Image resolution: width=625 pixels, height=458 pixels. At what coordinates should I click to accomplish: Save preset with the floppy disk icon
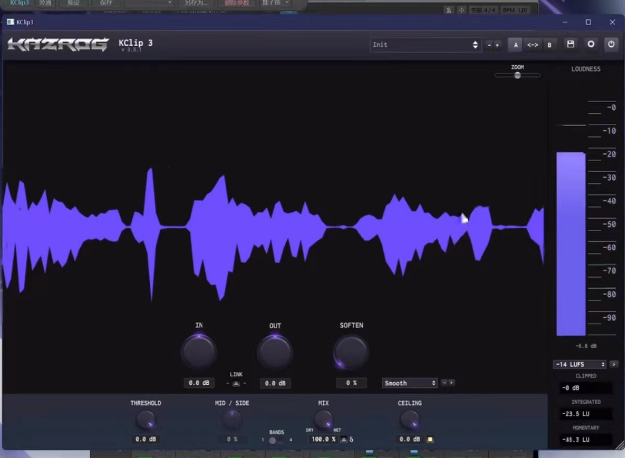click(570, 44)
